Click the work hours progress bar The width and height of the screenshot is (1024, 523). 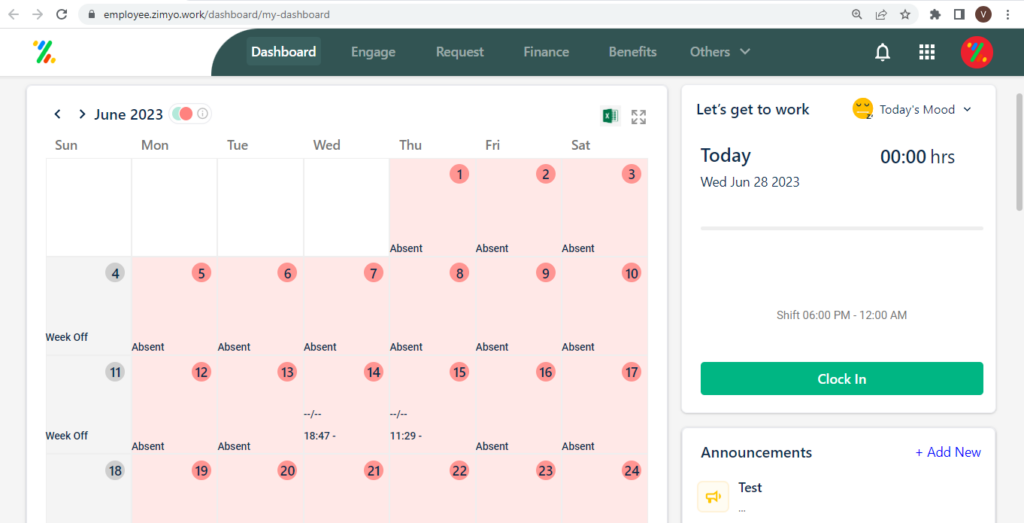coord(841,229)
